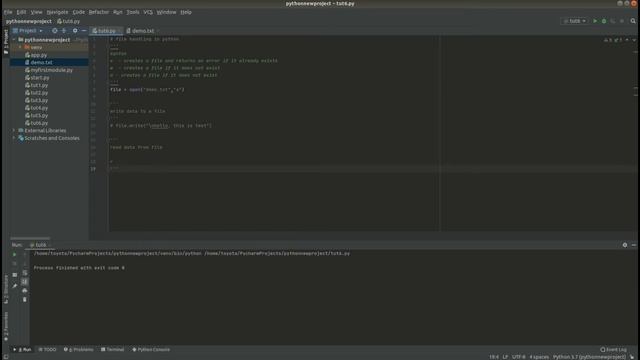Toggle the Project side tool window stripe
Screen dimensions: 640x360
(x=6, y=42)
